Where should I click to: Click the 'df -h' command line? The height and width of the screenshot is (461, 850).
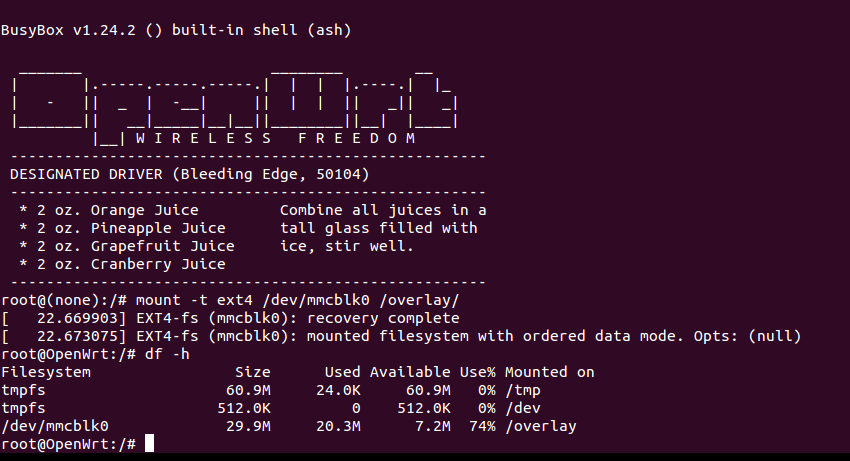(95, 355)
